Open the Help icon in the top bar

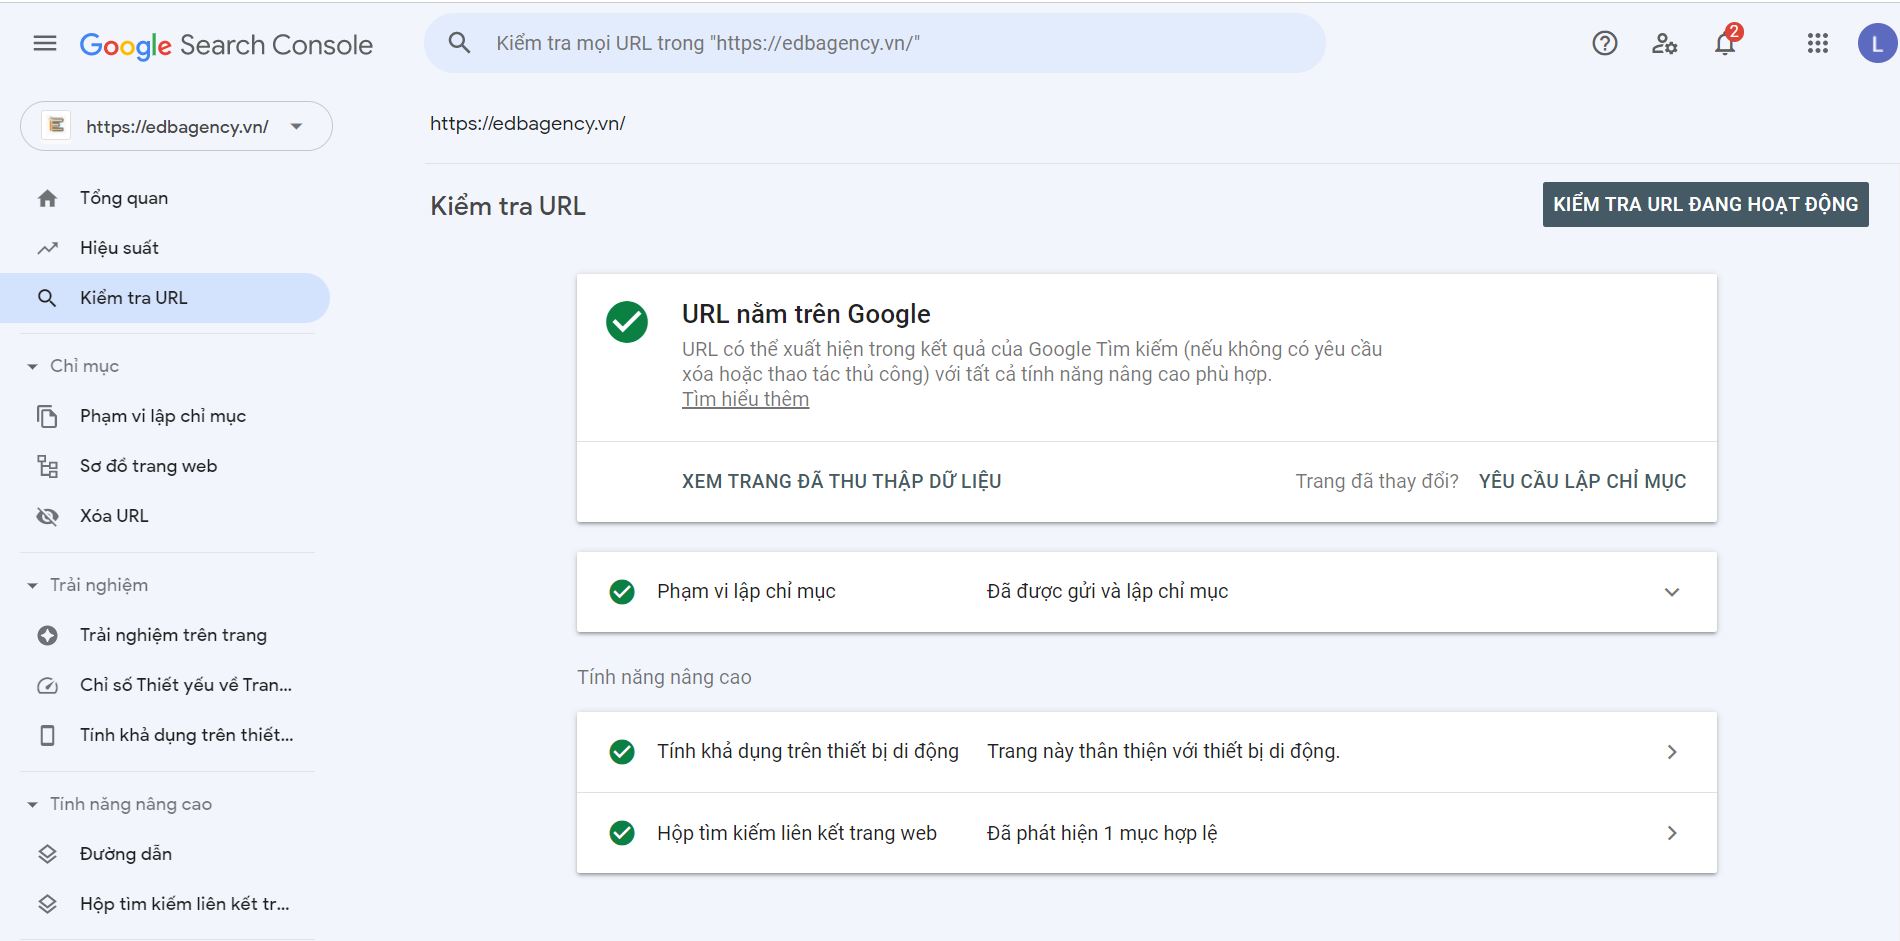pos(1604,43)
